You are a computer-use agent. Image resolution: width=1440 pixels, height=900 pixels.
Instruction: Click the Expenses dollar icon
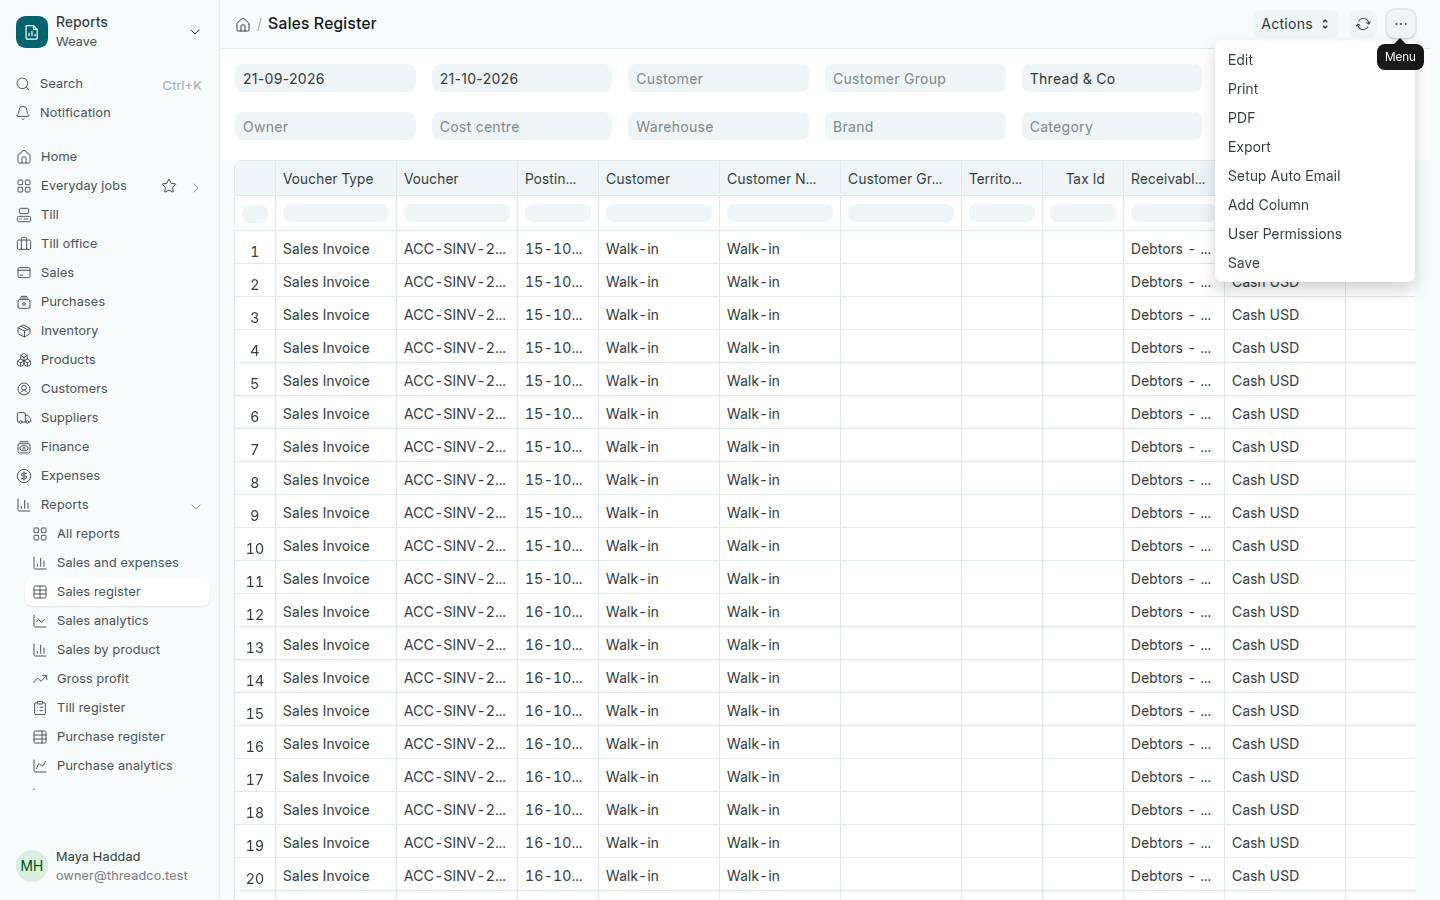coord(24,476)
